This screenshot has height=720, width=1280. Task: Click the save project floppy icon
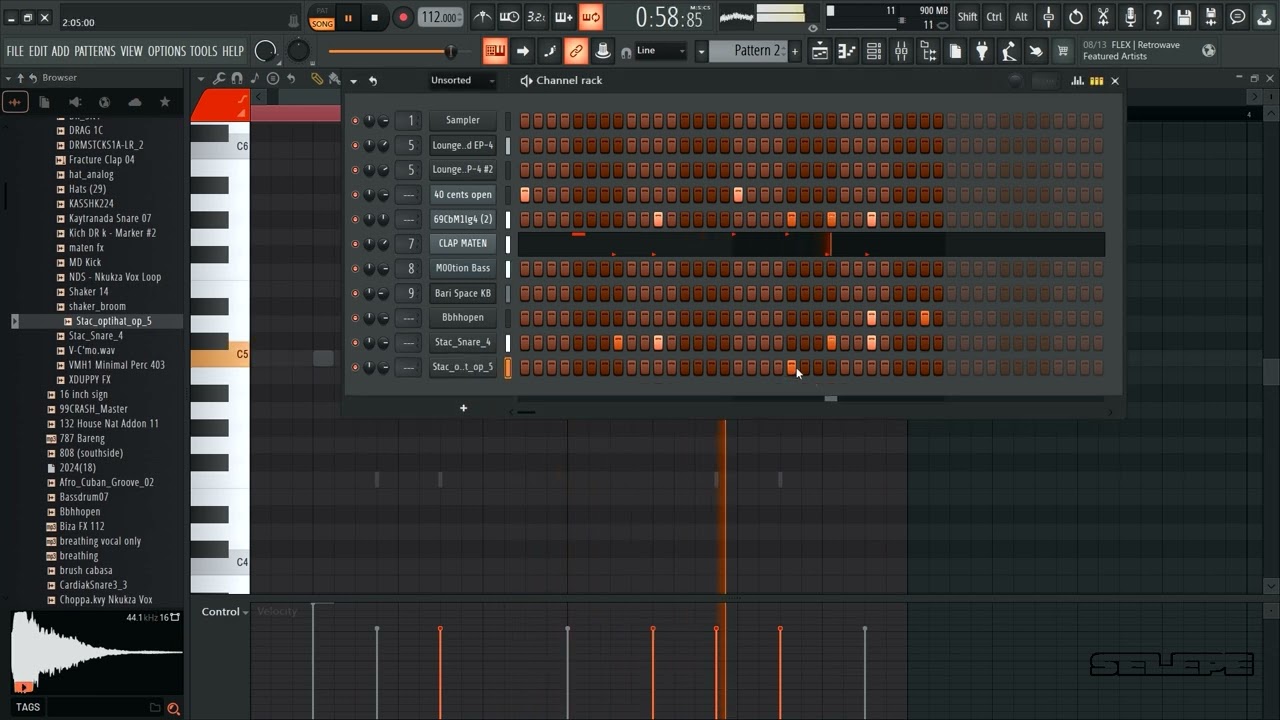coord(1184,17)
